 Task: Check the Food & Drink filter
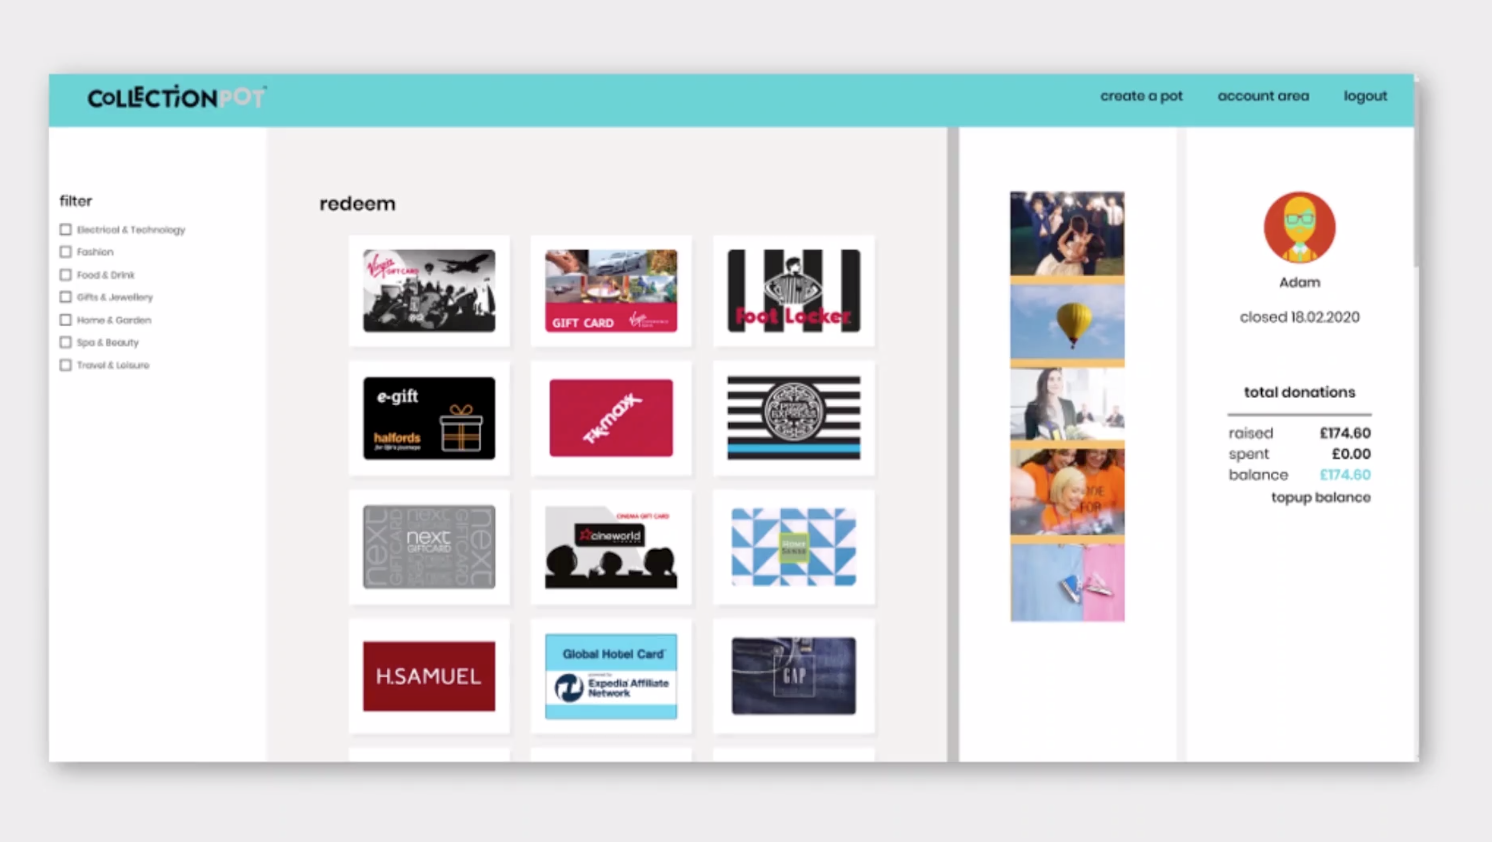[x=66, y=275]
